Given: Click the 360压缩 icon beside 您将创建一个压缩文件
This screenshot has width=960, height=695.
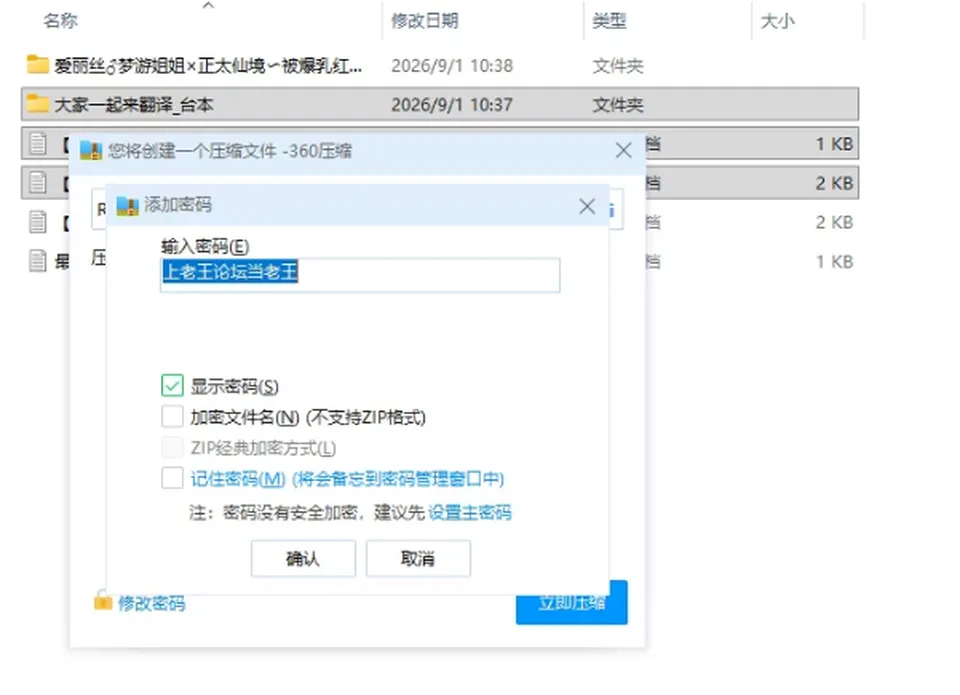Looking at the screenshot, I should point(91,151).
